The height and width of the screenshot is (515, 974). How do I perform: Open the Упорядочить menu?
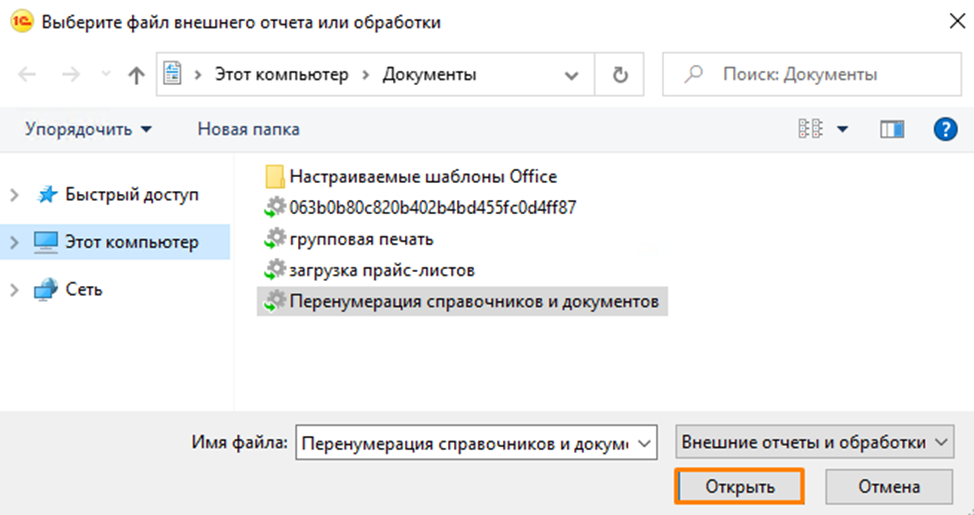[89, 129]
